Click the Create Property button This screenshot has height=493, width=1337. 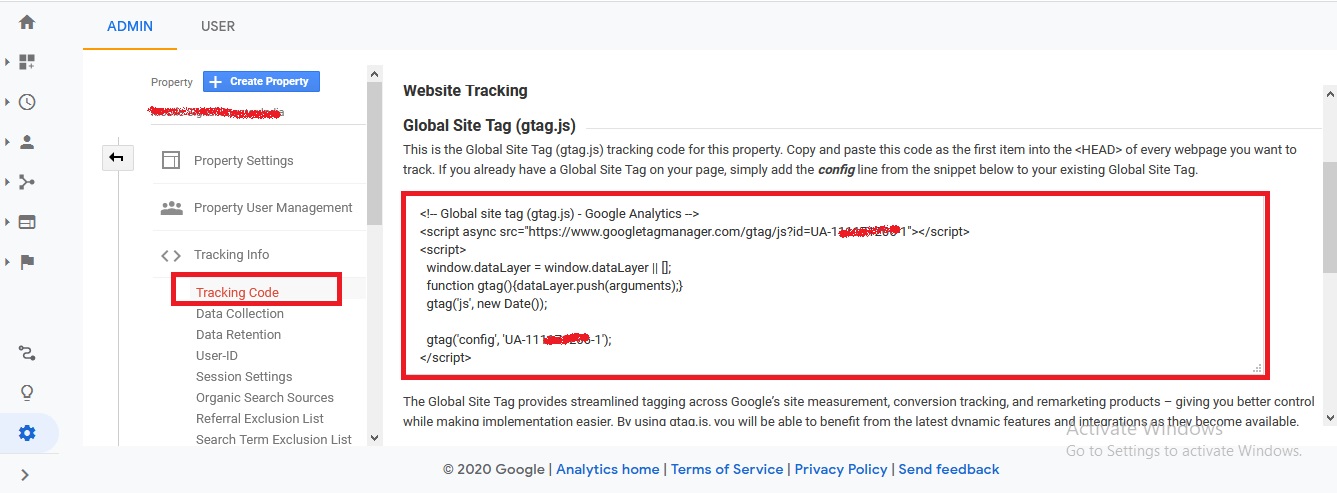coord(261,81)
